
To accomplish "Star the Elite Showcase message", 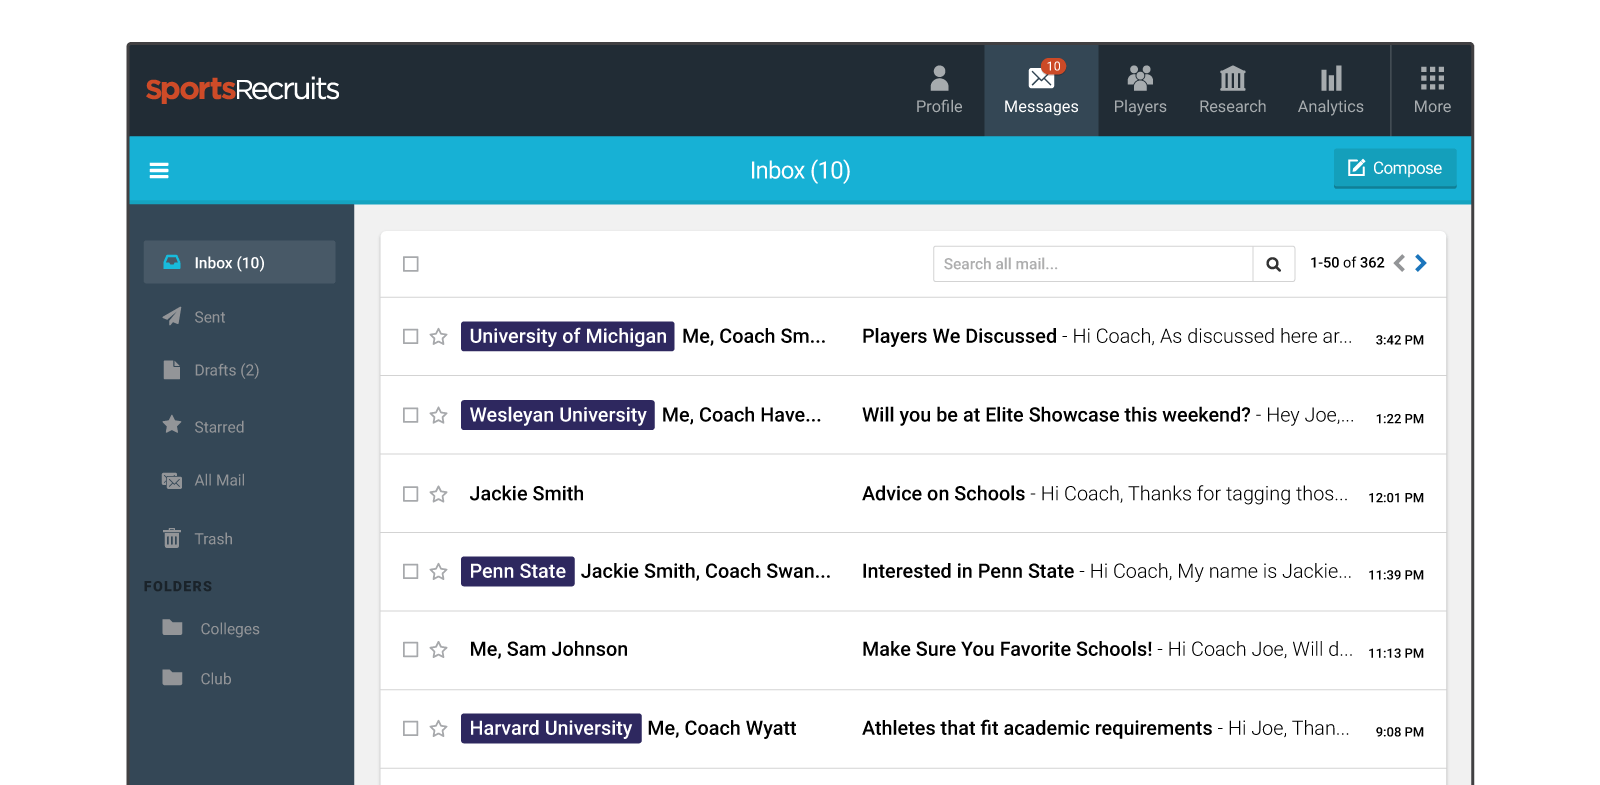I will pos(438,415).
